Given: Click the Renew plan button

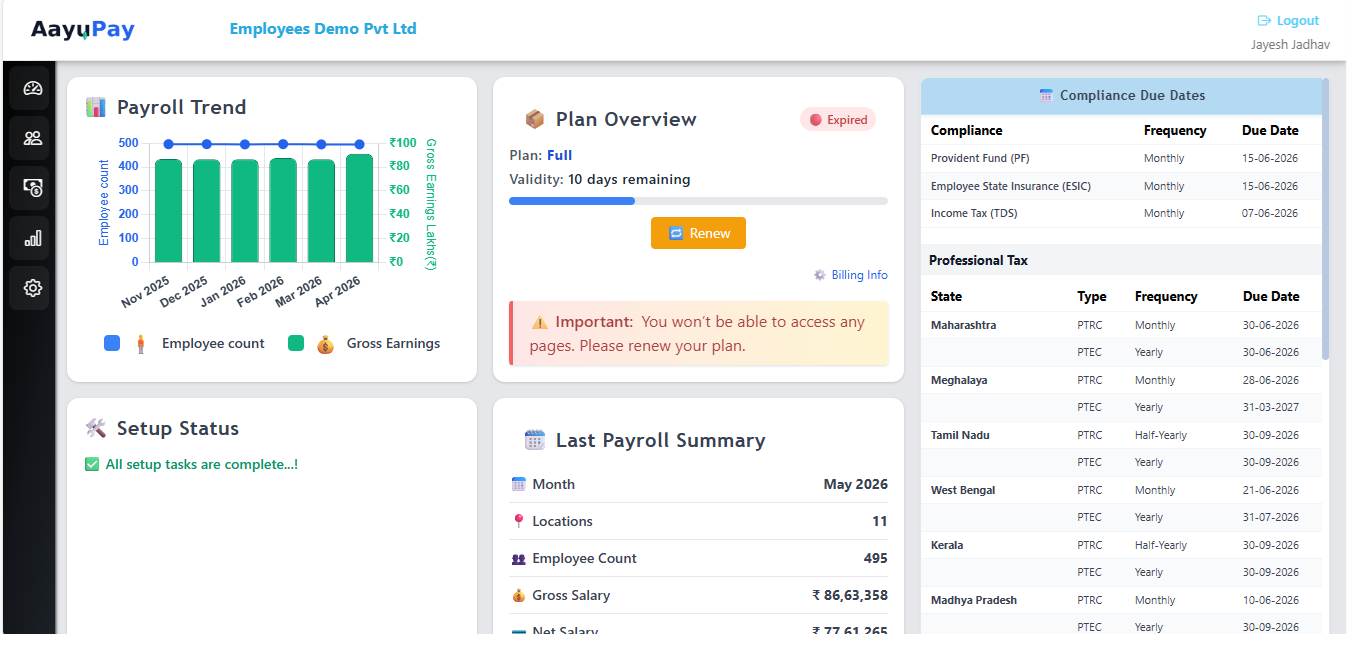Looking at the screenshot, I should [698, 233].
